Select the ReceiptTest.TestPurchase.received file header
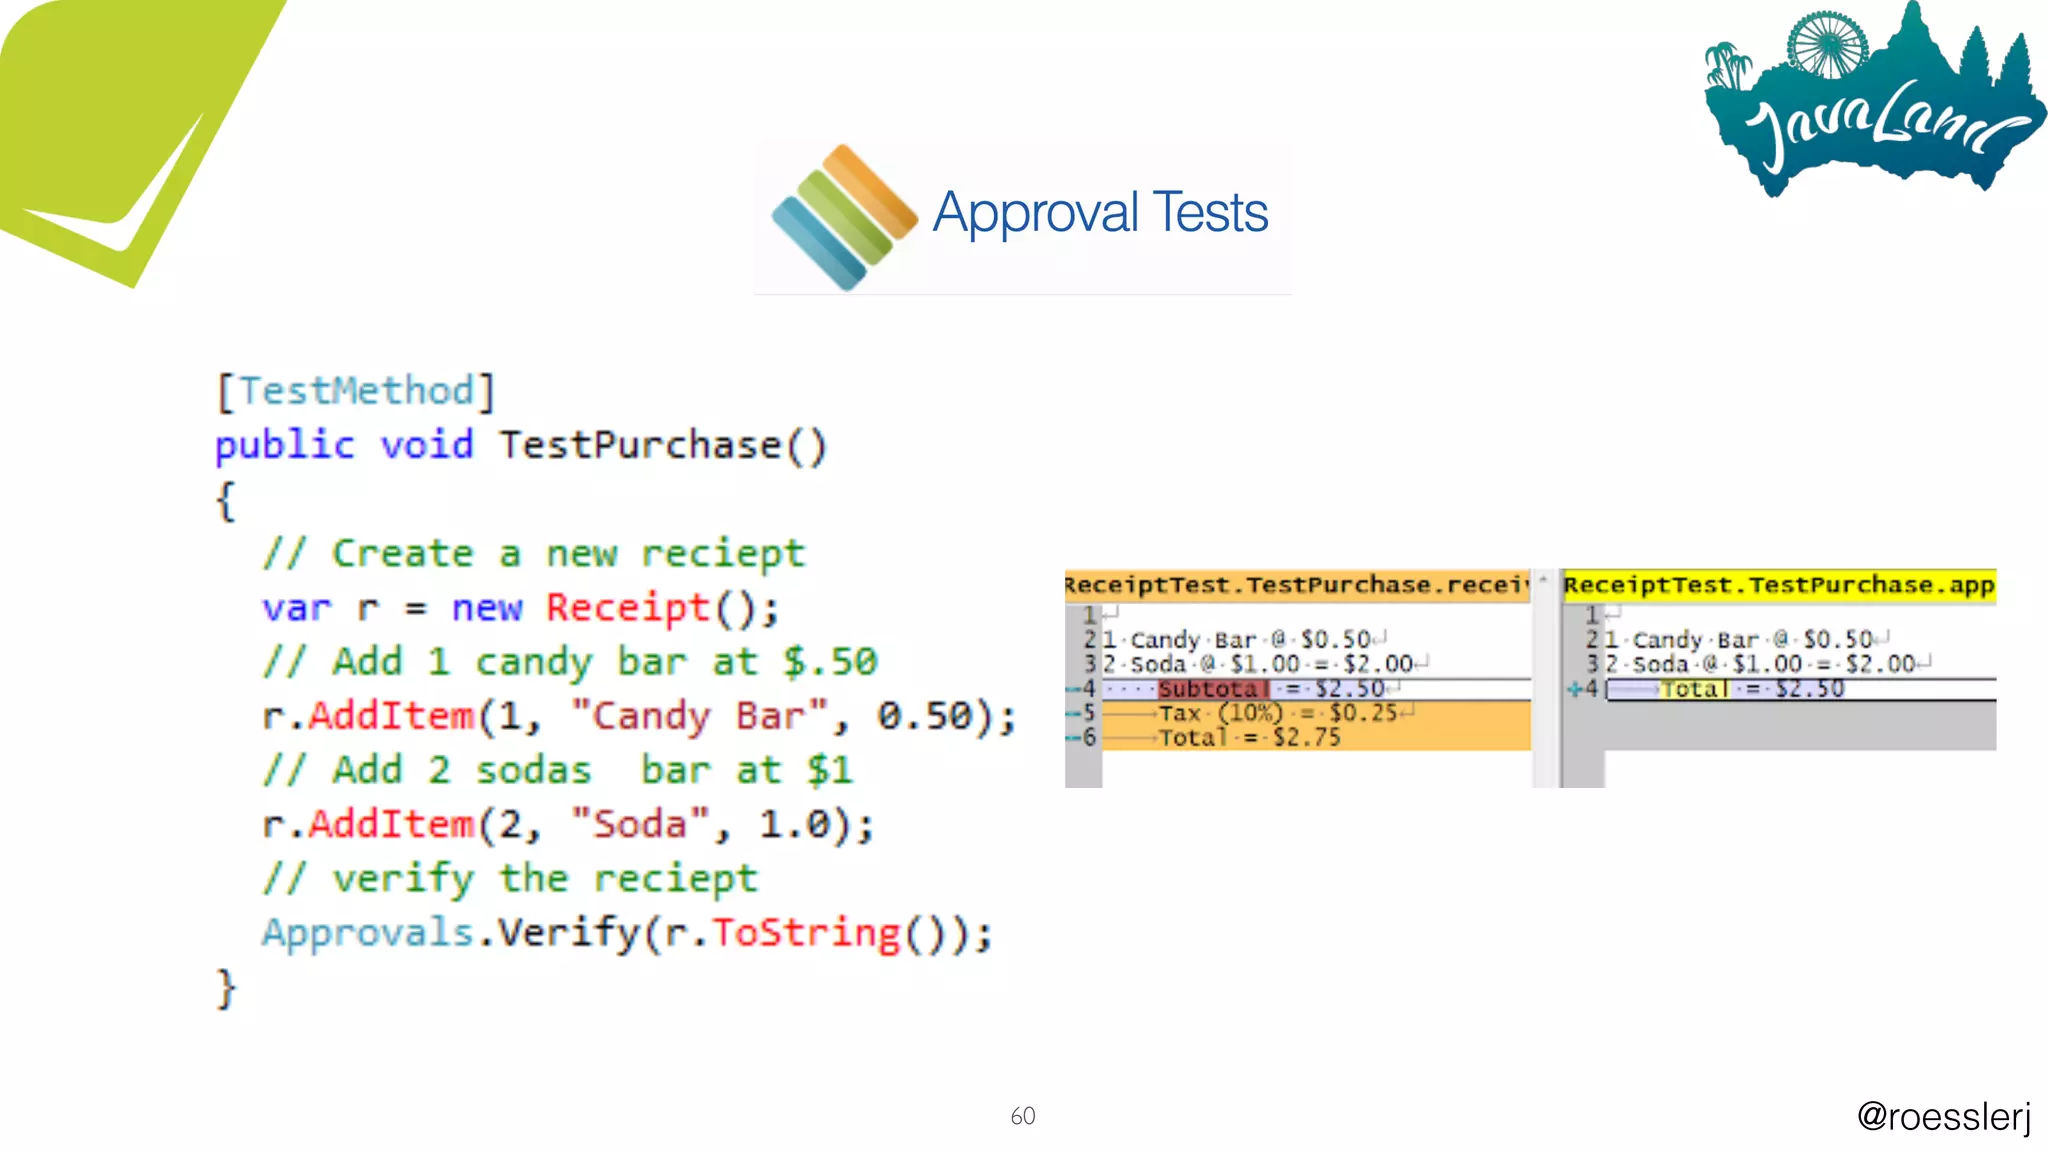Screen dimensions: 2048x1152 point(1296,585)
